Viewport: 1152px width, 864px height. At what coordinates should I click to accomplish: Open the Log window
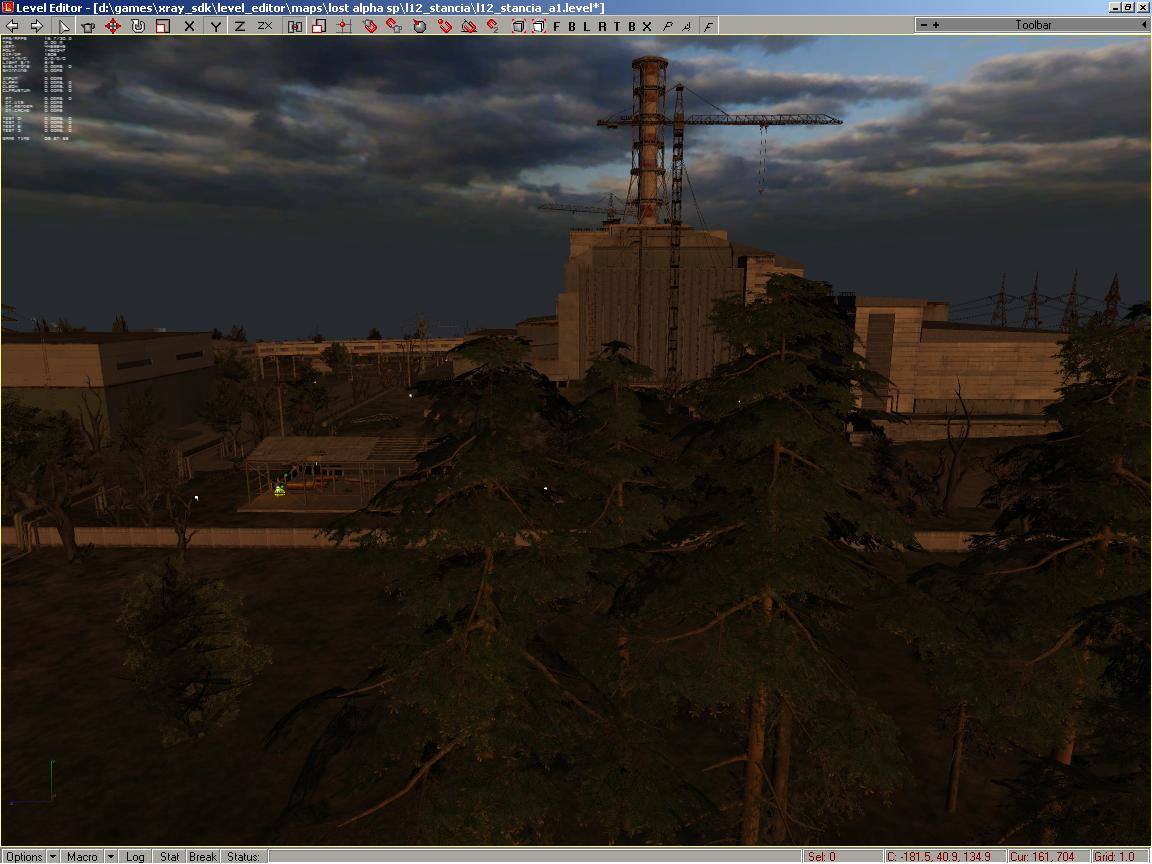click(135, 857)
